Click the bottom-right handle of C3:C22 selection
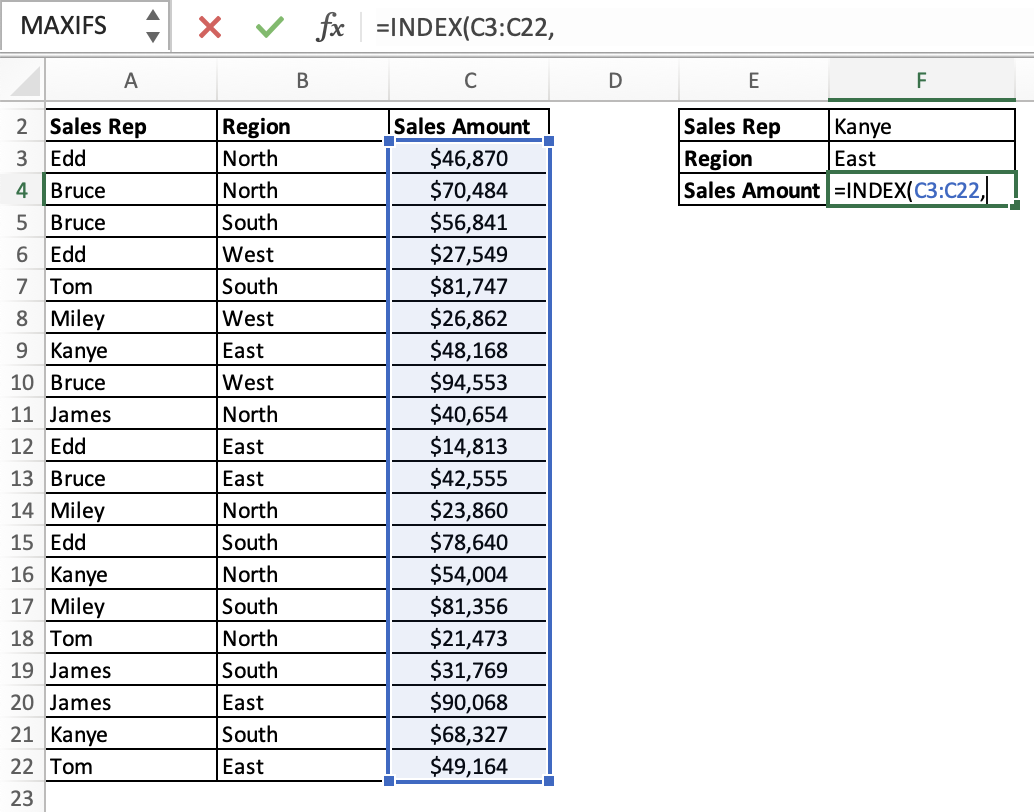This screenshot has height=812, width=1034. pos(549,781)
